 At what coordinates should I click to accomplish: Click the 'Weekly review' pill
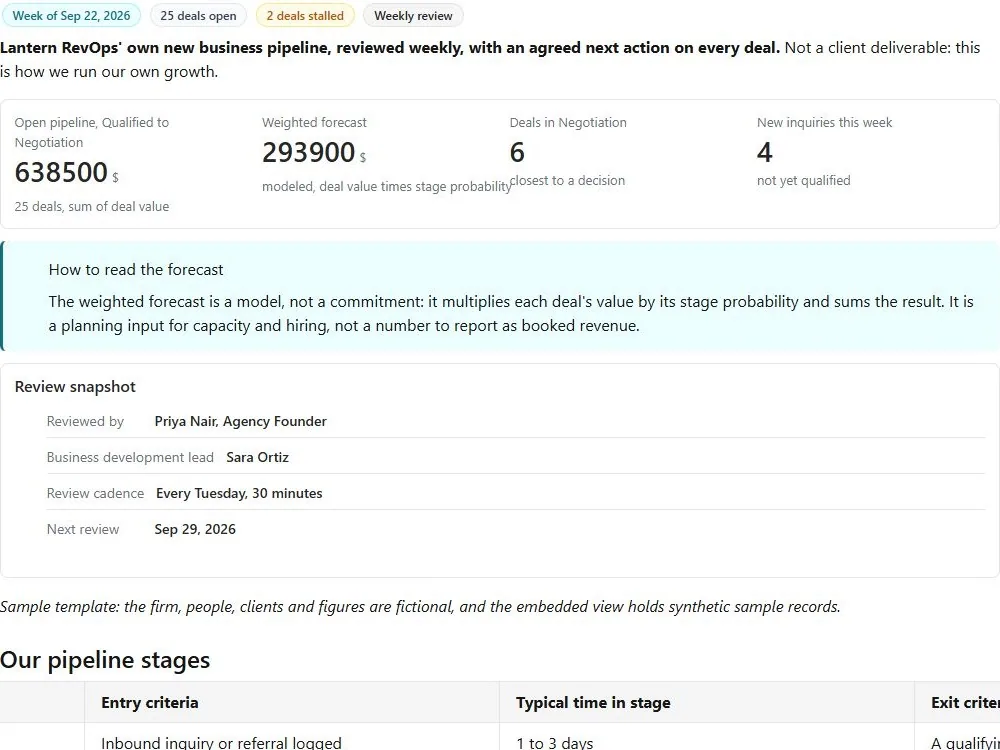point(413,16)
